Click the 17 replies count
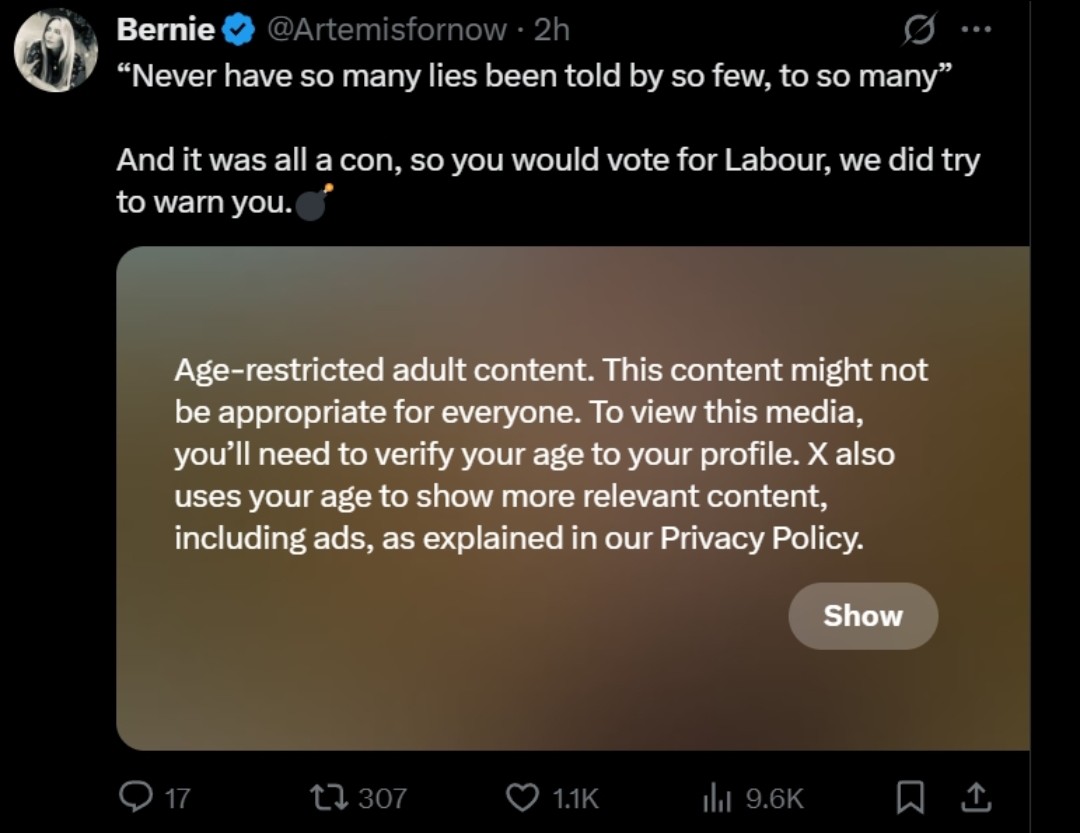This screenshot has height=833, width=1080. pos(176,798)
